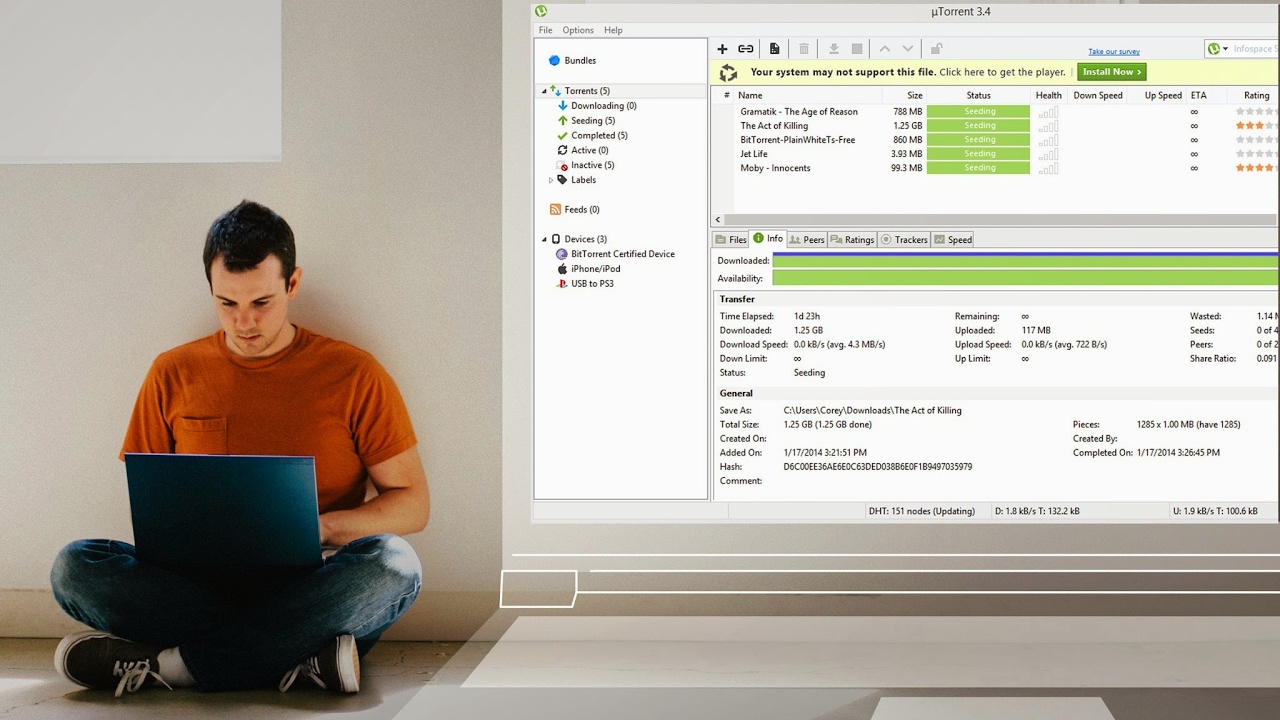Click the blue Downloading arrow icon in the sidebar

(x=563, y=106)
